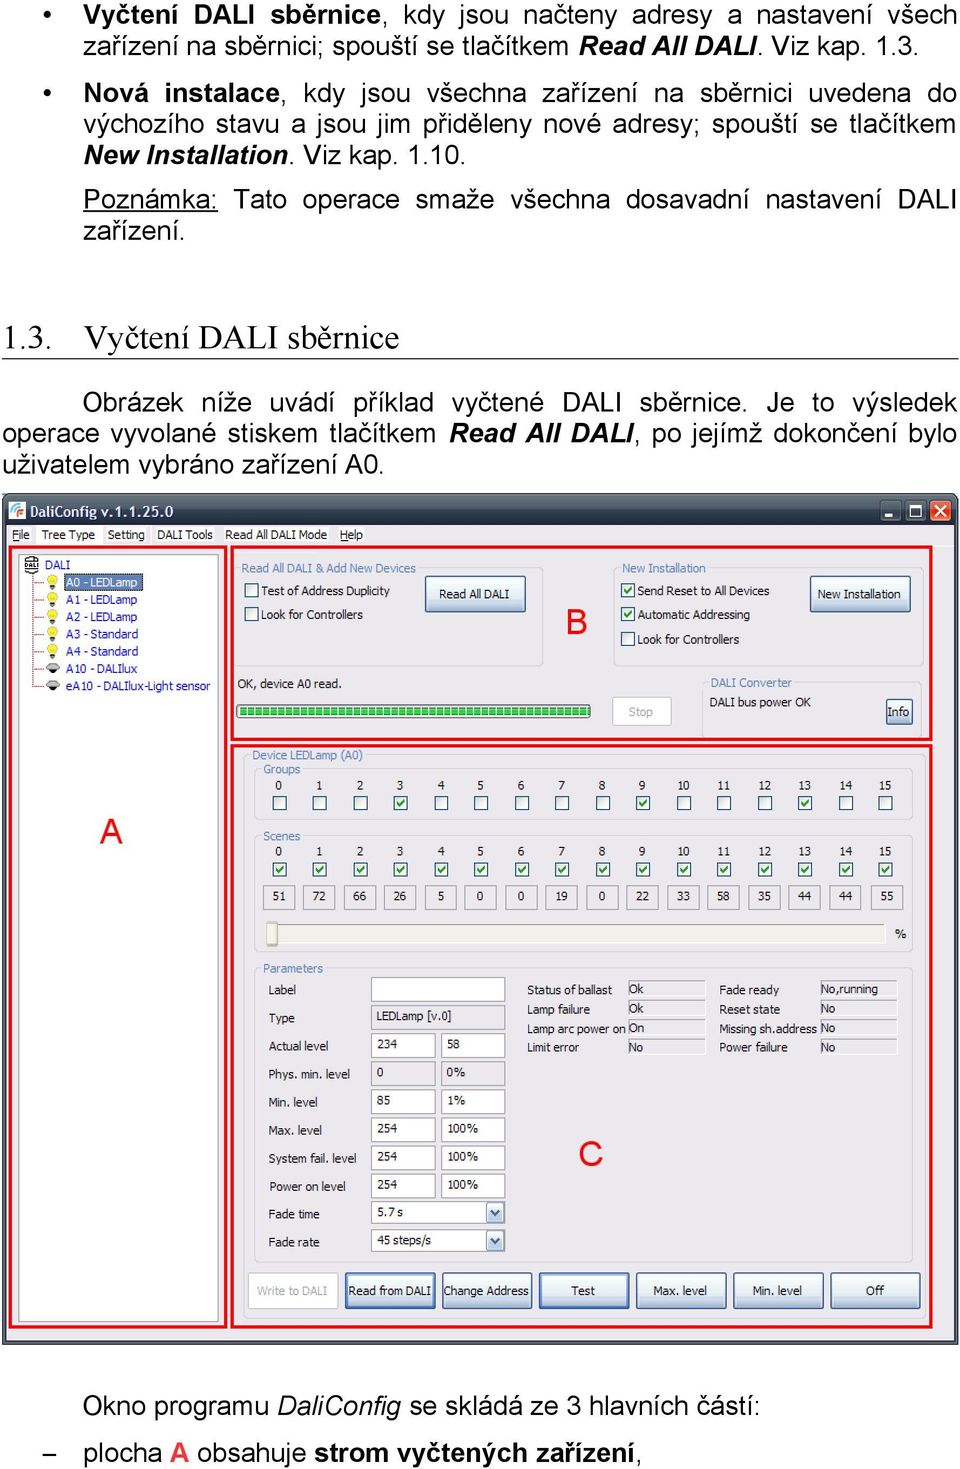
Task: Click the Type field LEDLamp [v.0]
Action: click(x=438, y=1017)
